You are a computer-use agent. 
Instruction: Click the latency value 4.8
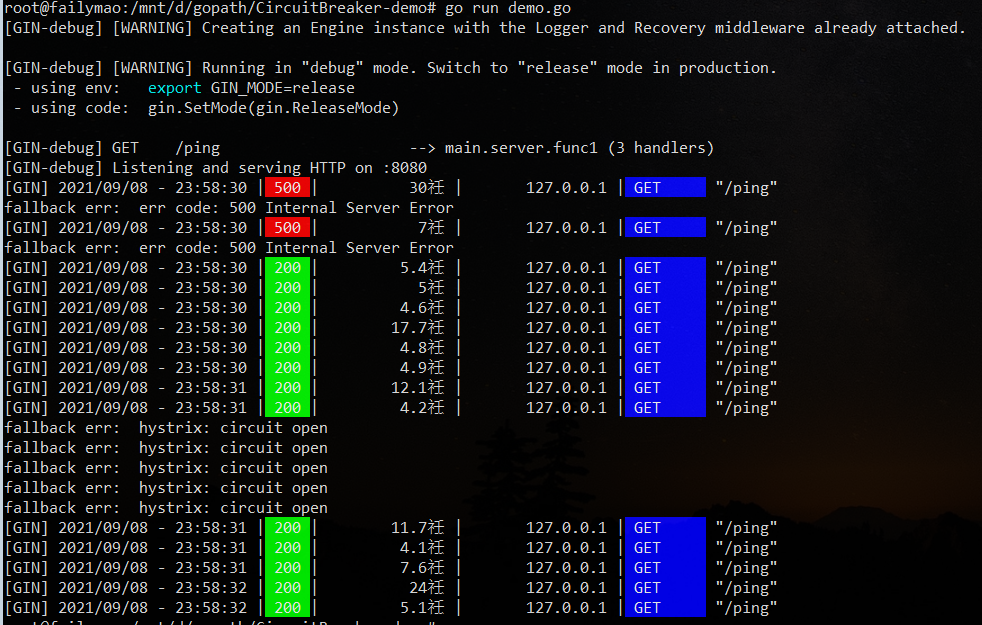point(422,348)
